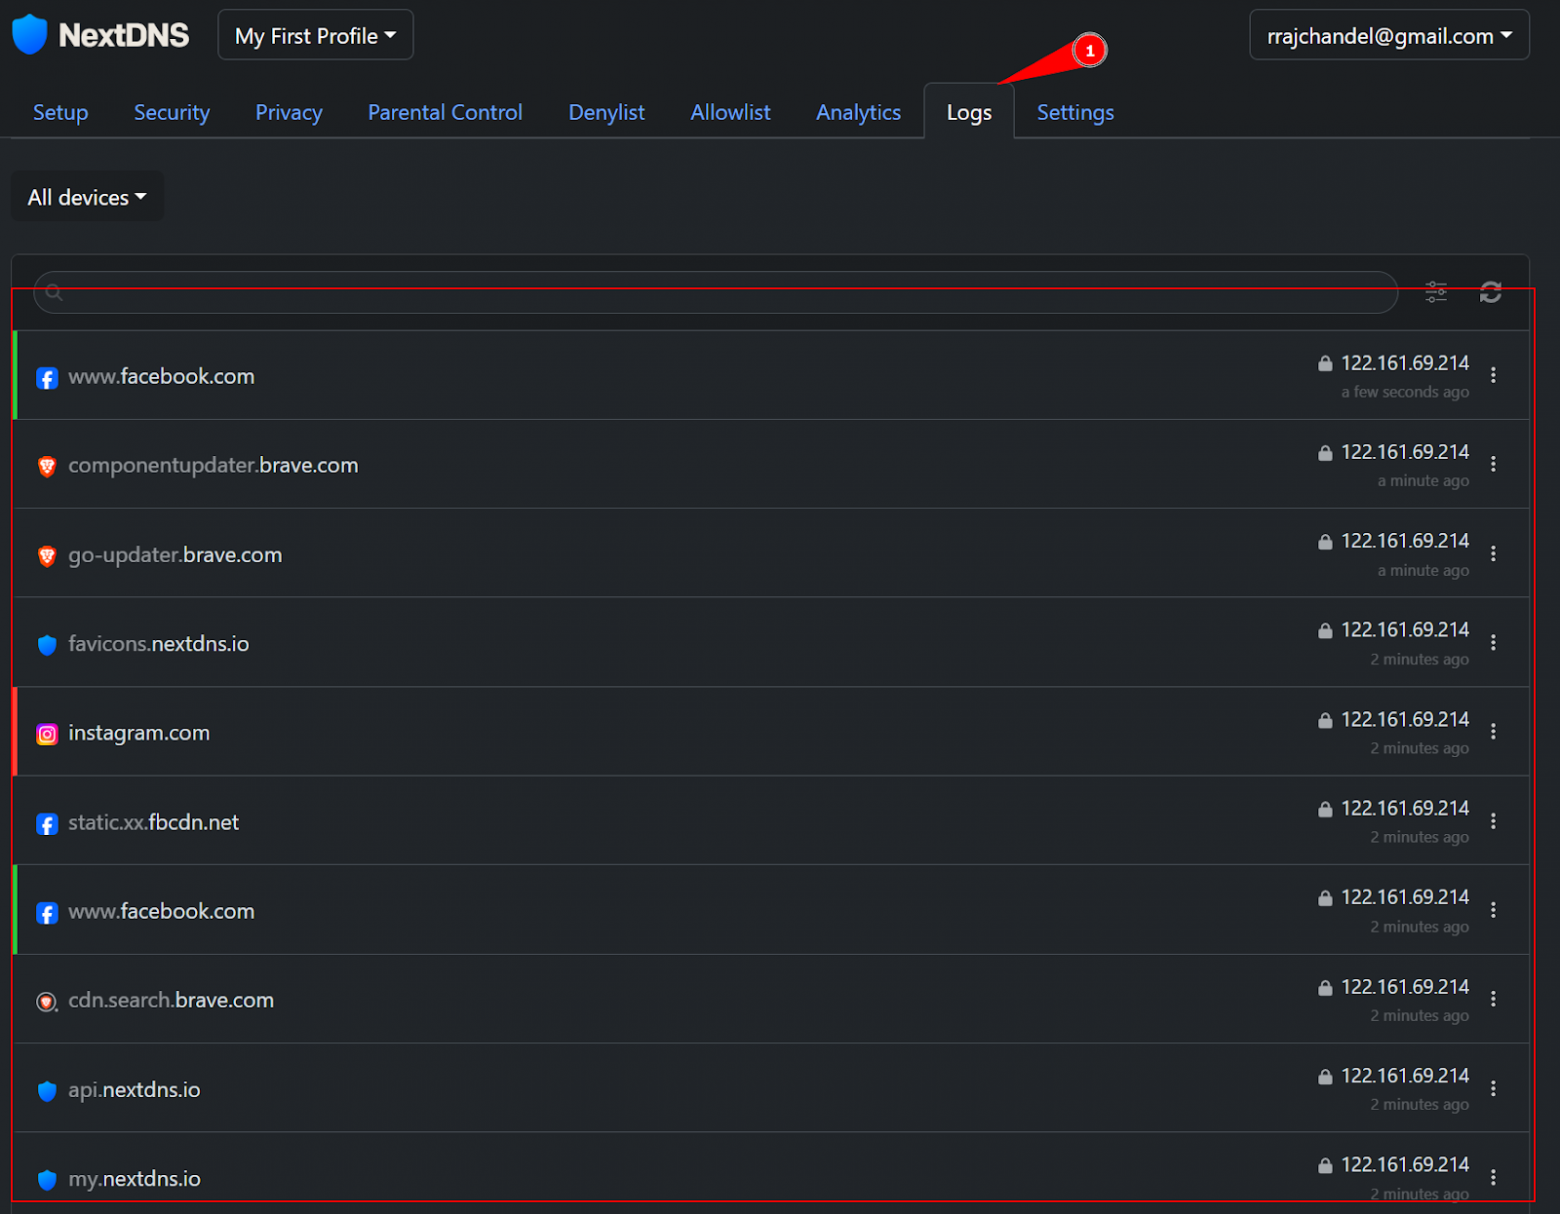Screen dimensions: 1560x1214
Task: Select the go-updater.brave.com domain text
Action: point(175,555)
